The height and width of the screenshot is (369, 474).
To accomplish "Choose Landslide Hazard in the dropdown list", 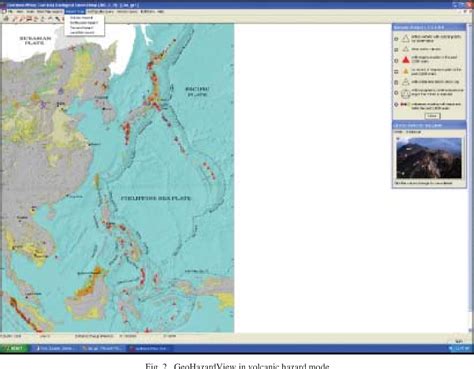I will tap(82, 33).
